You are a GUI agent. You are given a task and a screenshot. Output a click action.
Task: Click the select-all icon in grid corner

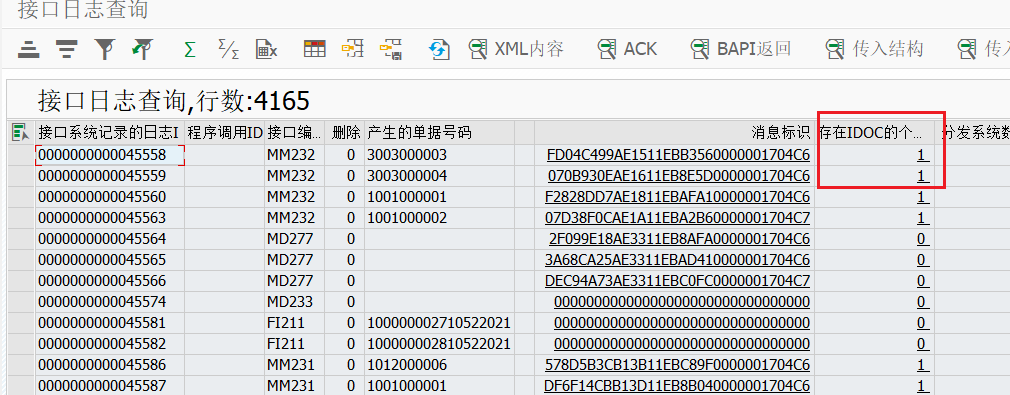pyautogui.click(x=21, y=133)
